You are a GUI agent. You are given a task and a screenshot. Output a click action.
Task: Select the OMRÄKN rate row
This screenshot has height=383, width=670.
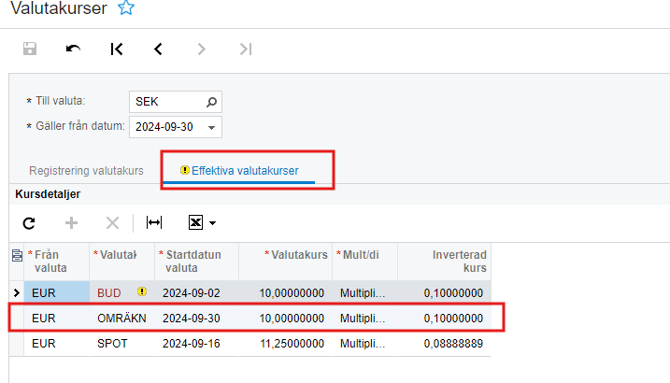[256, 318]
